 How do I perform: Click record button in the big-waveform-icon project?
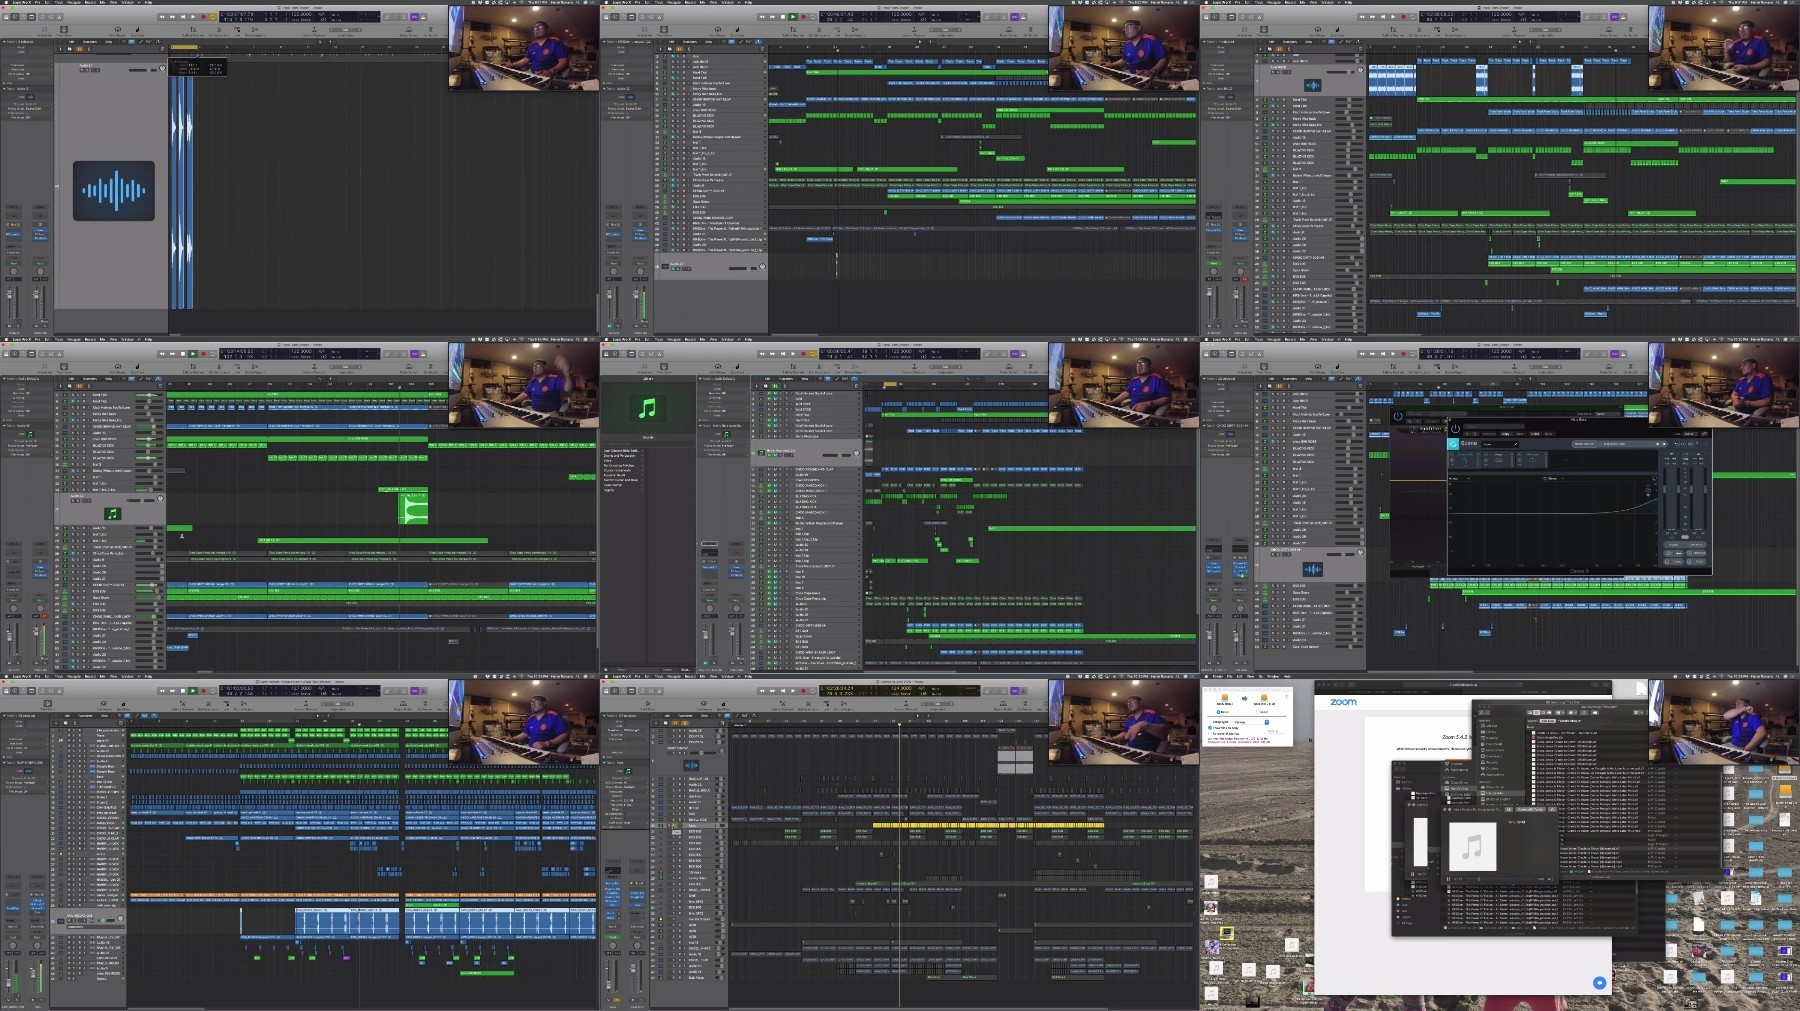(203, 17)
